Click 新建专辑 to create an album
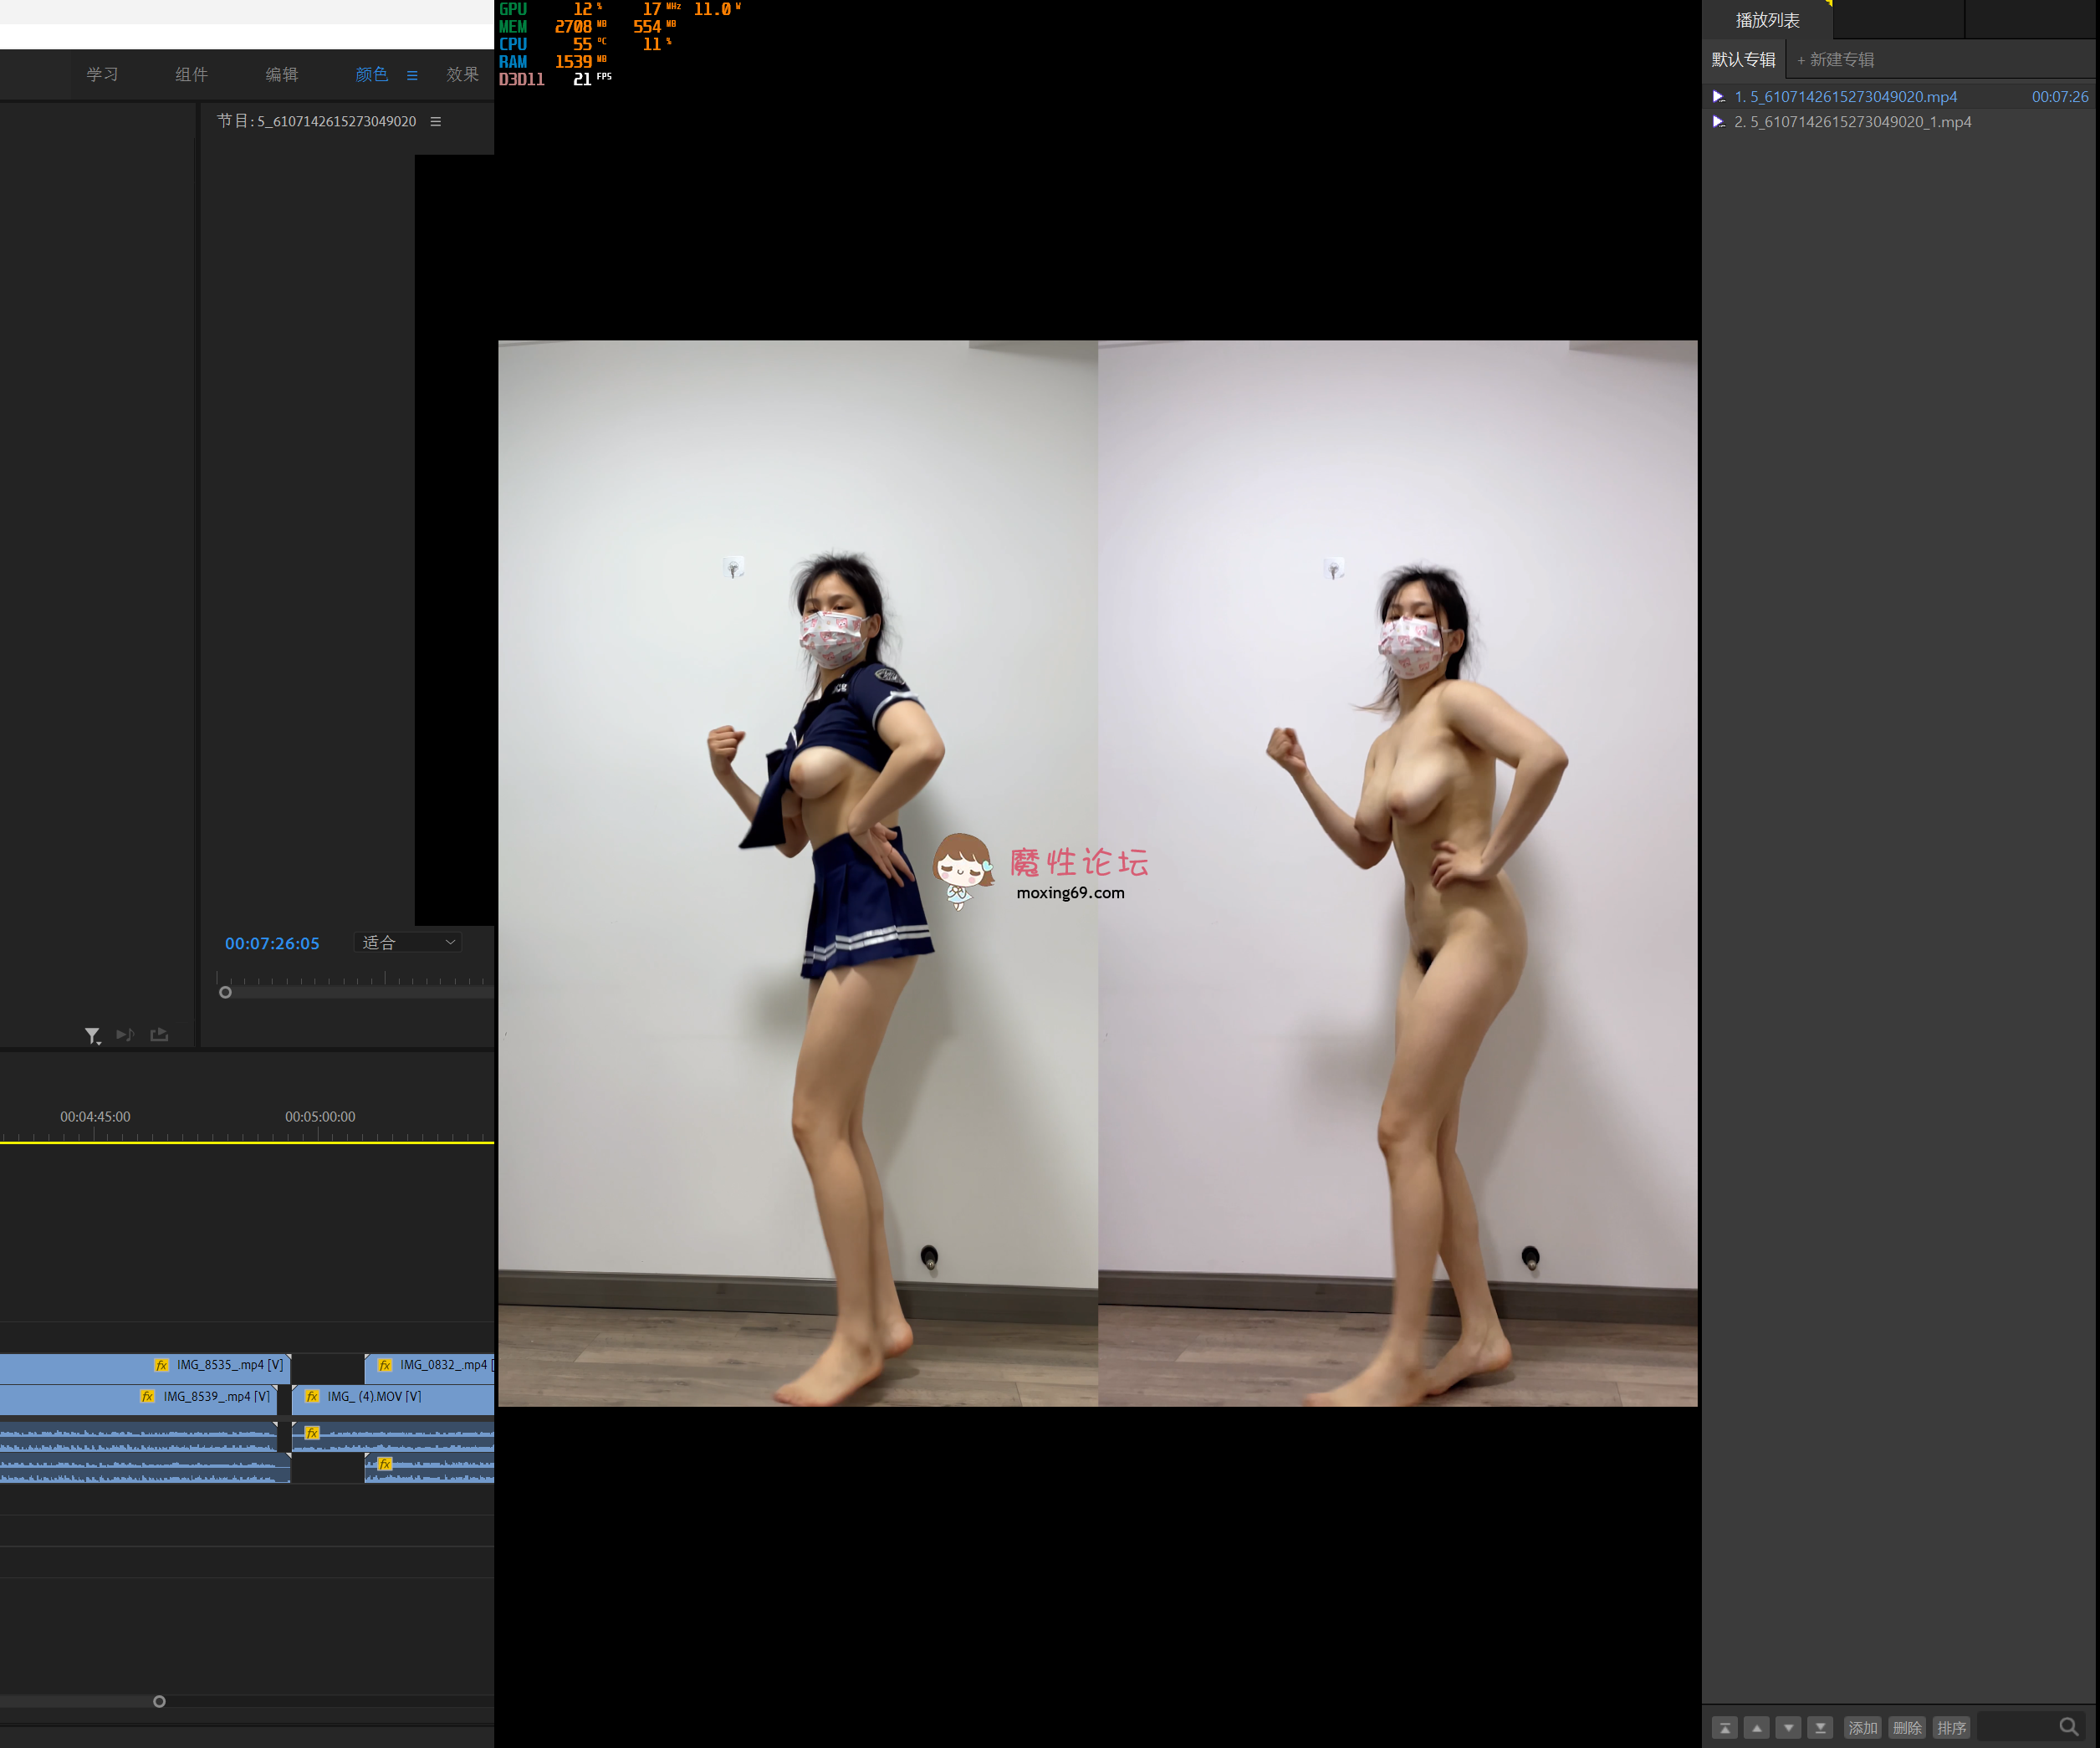This screenshot has width=2100, height=1748. click(1835, 60)
